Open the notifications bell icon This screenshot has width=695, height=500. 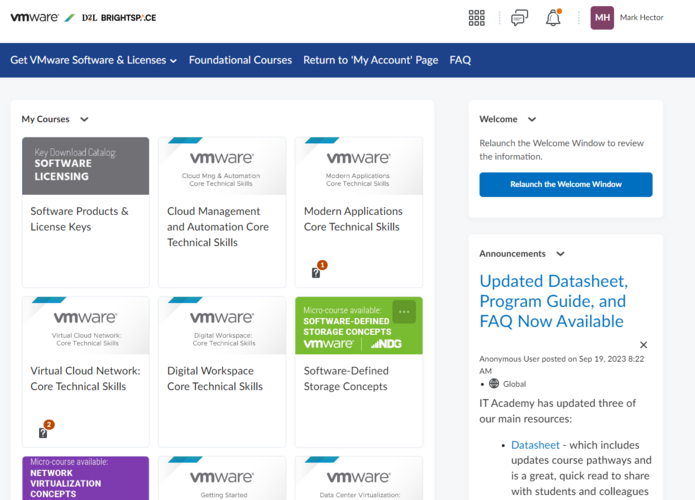[553, 18]
